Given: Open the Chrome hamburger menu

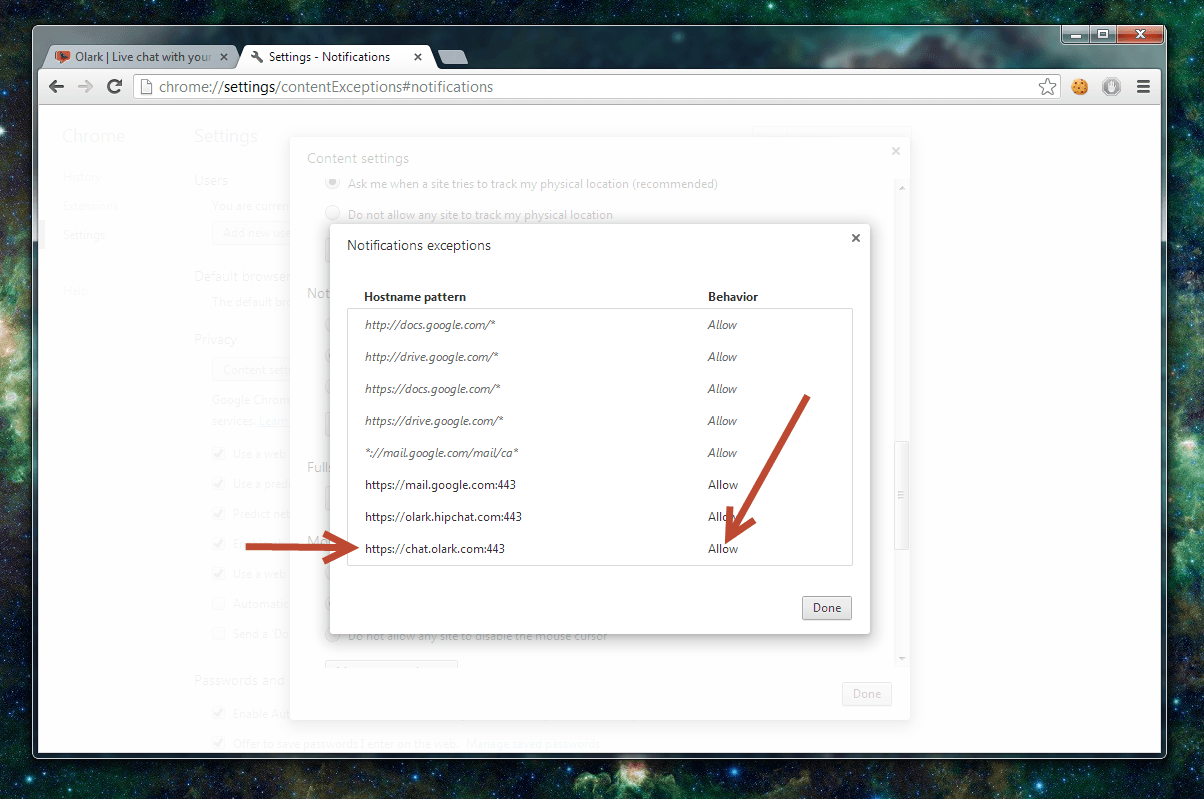Looking at the screenshot, I should click(1143, 87).
